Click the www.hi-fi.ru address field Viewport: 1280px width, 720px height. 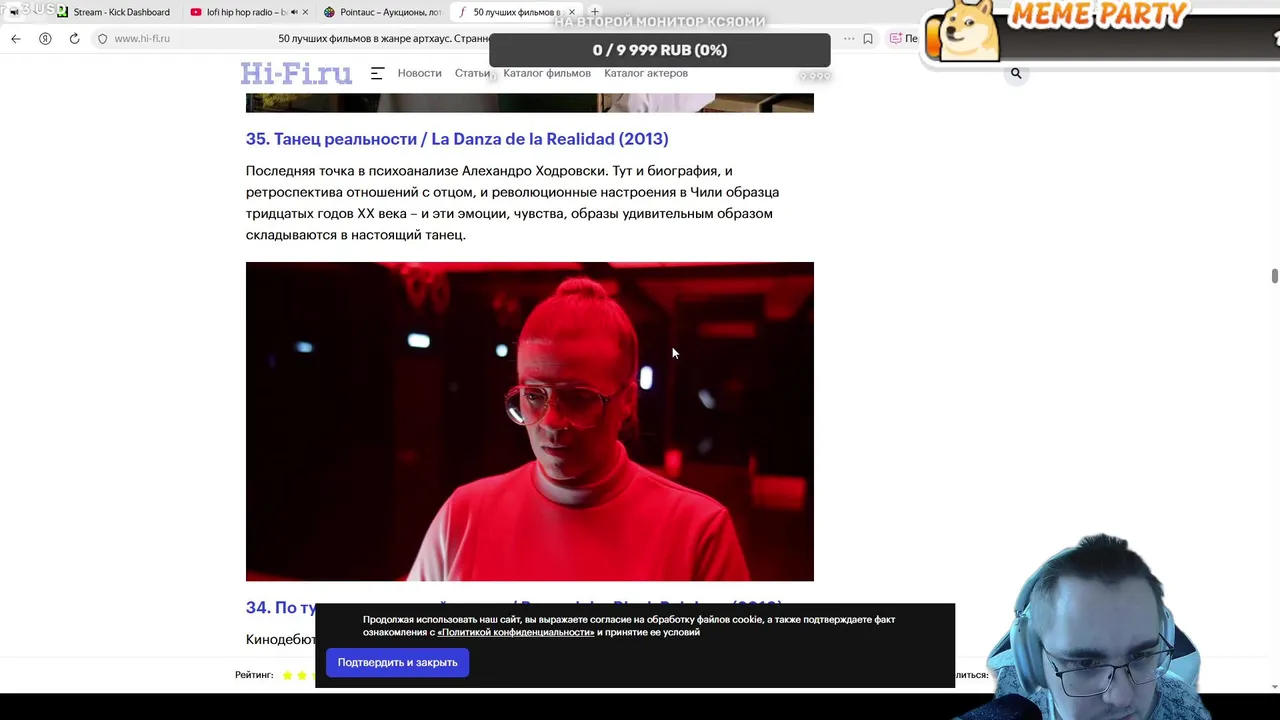point(142,38)
